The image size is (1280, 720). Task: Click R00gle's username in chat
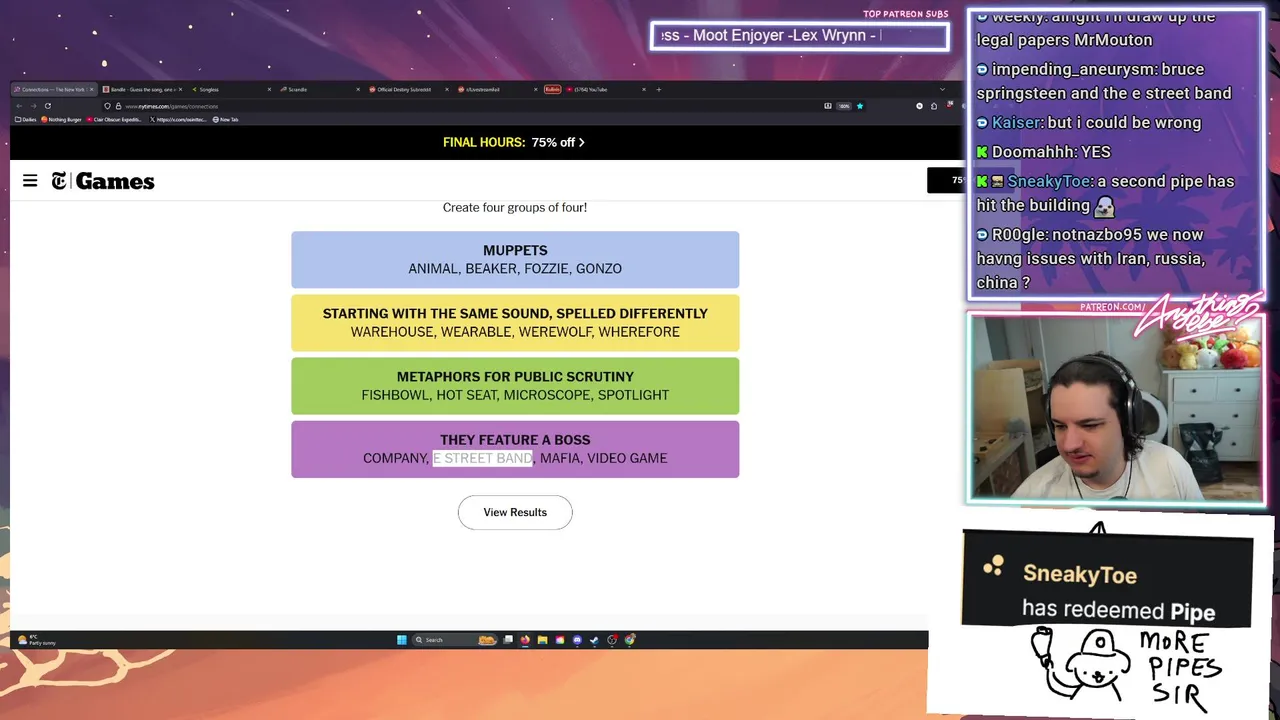tap(1018, 235)
